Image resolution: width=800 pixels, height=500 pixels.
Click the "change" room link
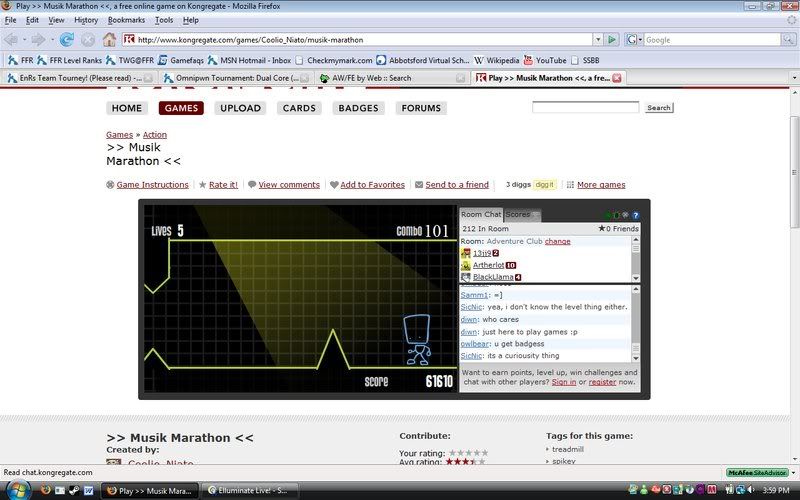[x=557, y=241]
